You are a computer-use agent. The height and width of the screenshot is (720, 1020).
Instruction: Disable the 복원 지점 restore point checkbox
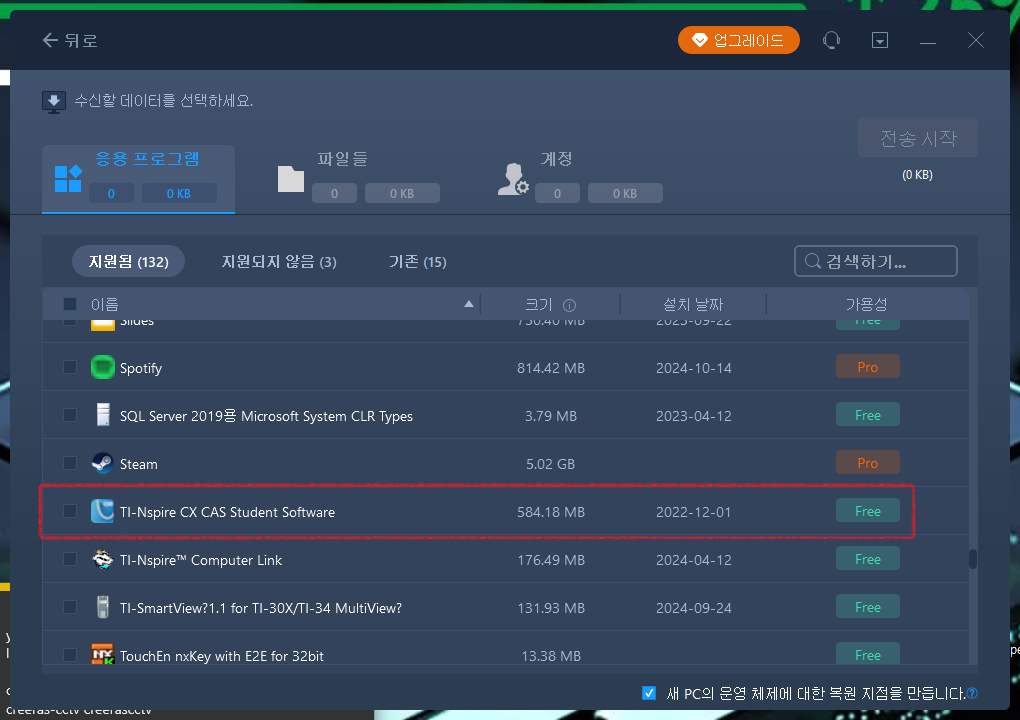click(649, 692)
